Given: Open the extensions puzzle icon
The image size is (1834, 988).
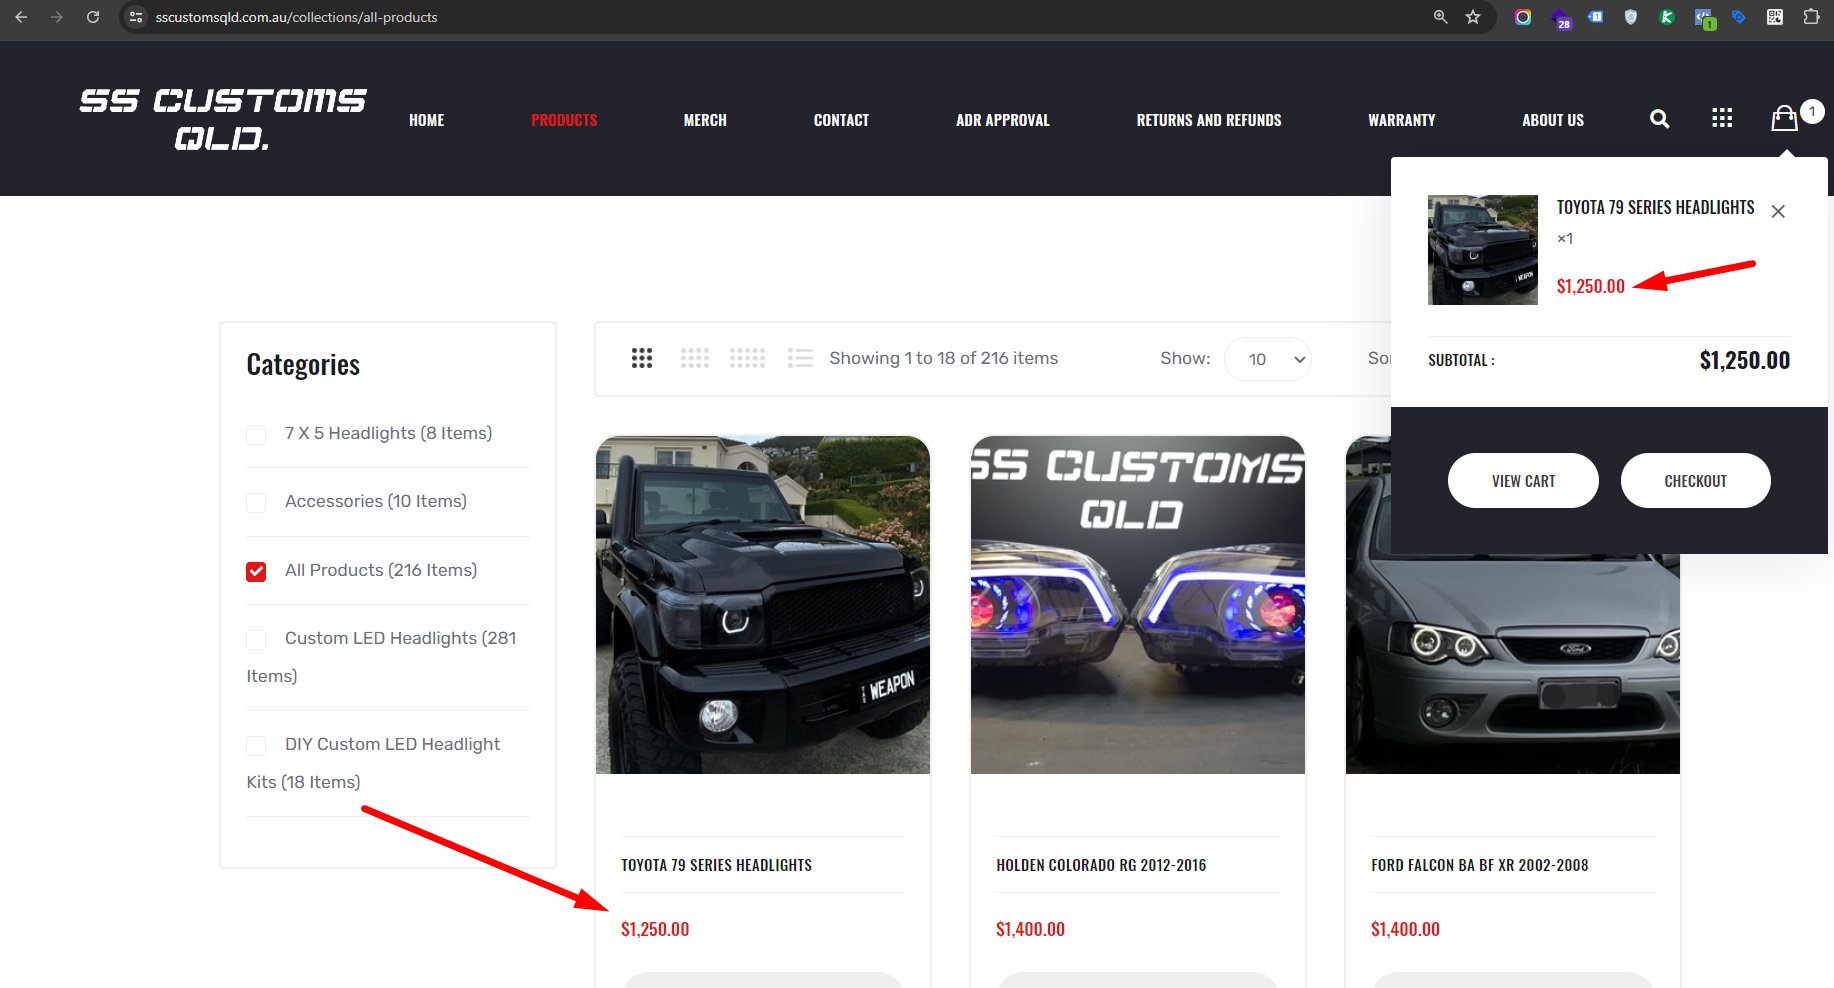Looking at the screenshot, I should [x=1811, y=17].
